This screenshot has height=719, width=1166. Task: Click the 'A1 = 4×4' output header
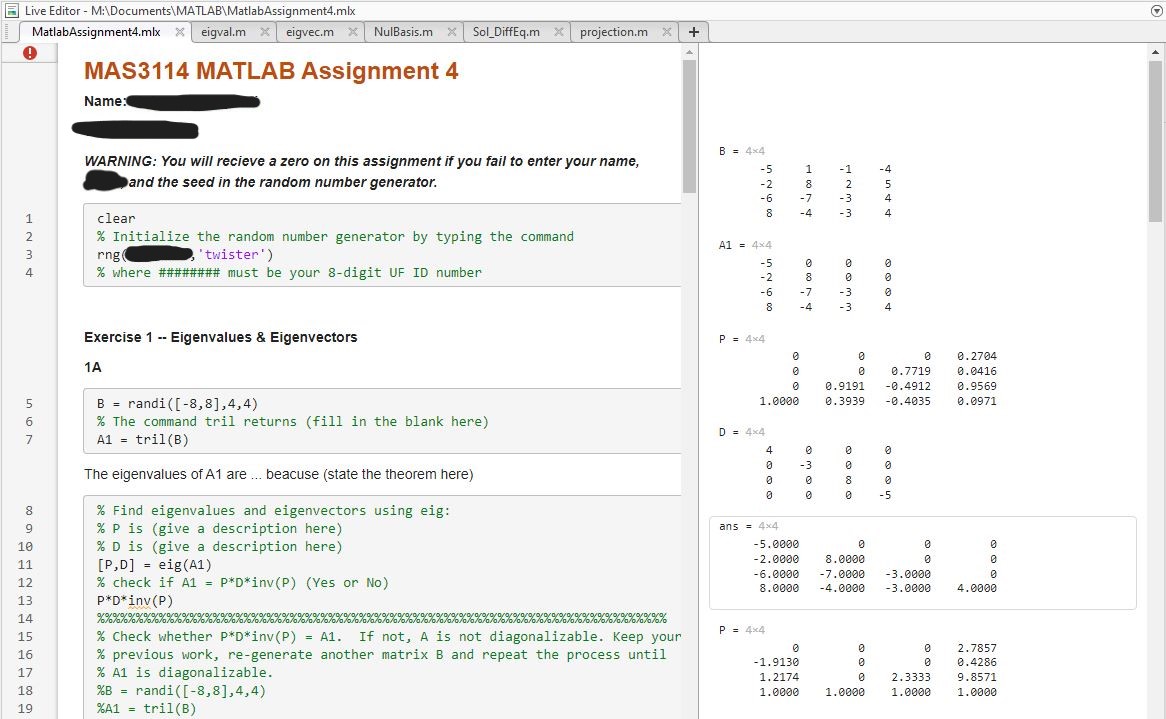744,245
